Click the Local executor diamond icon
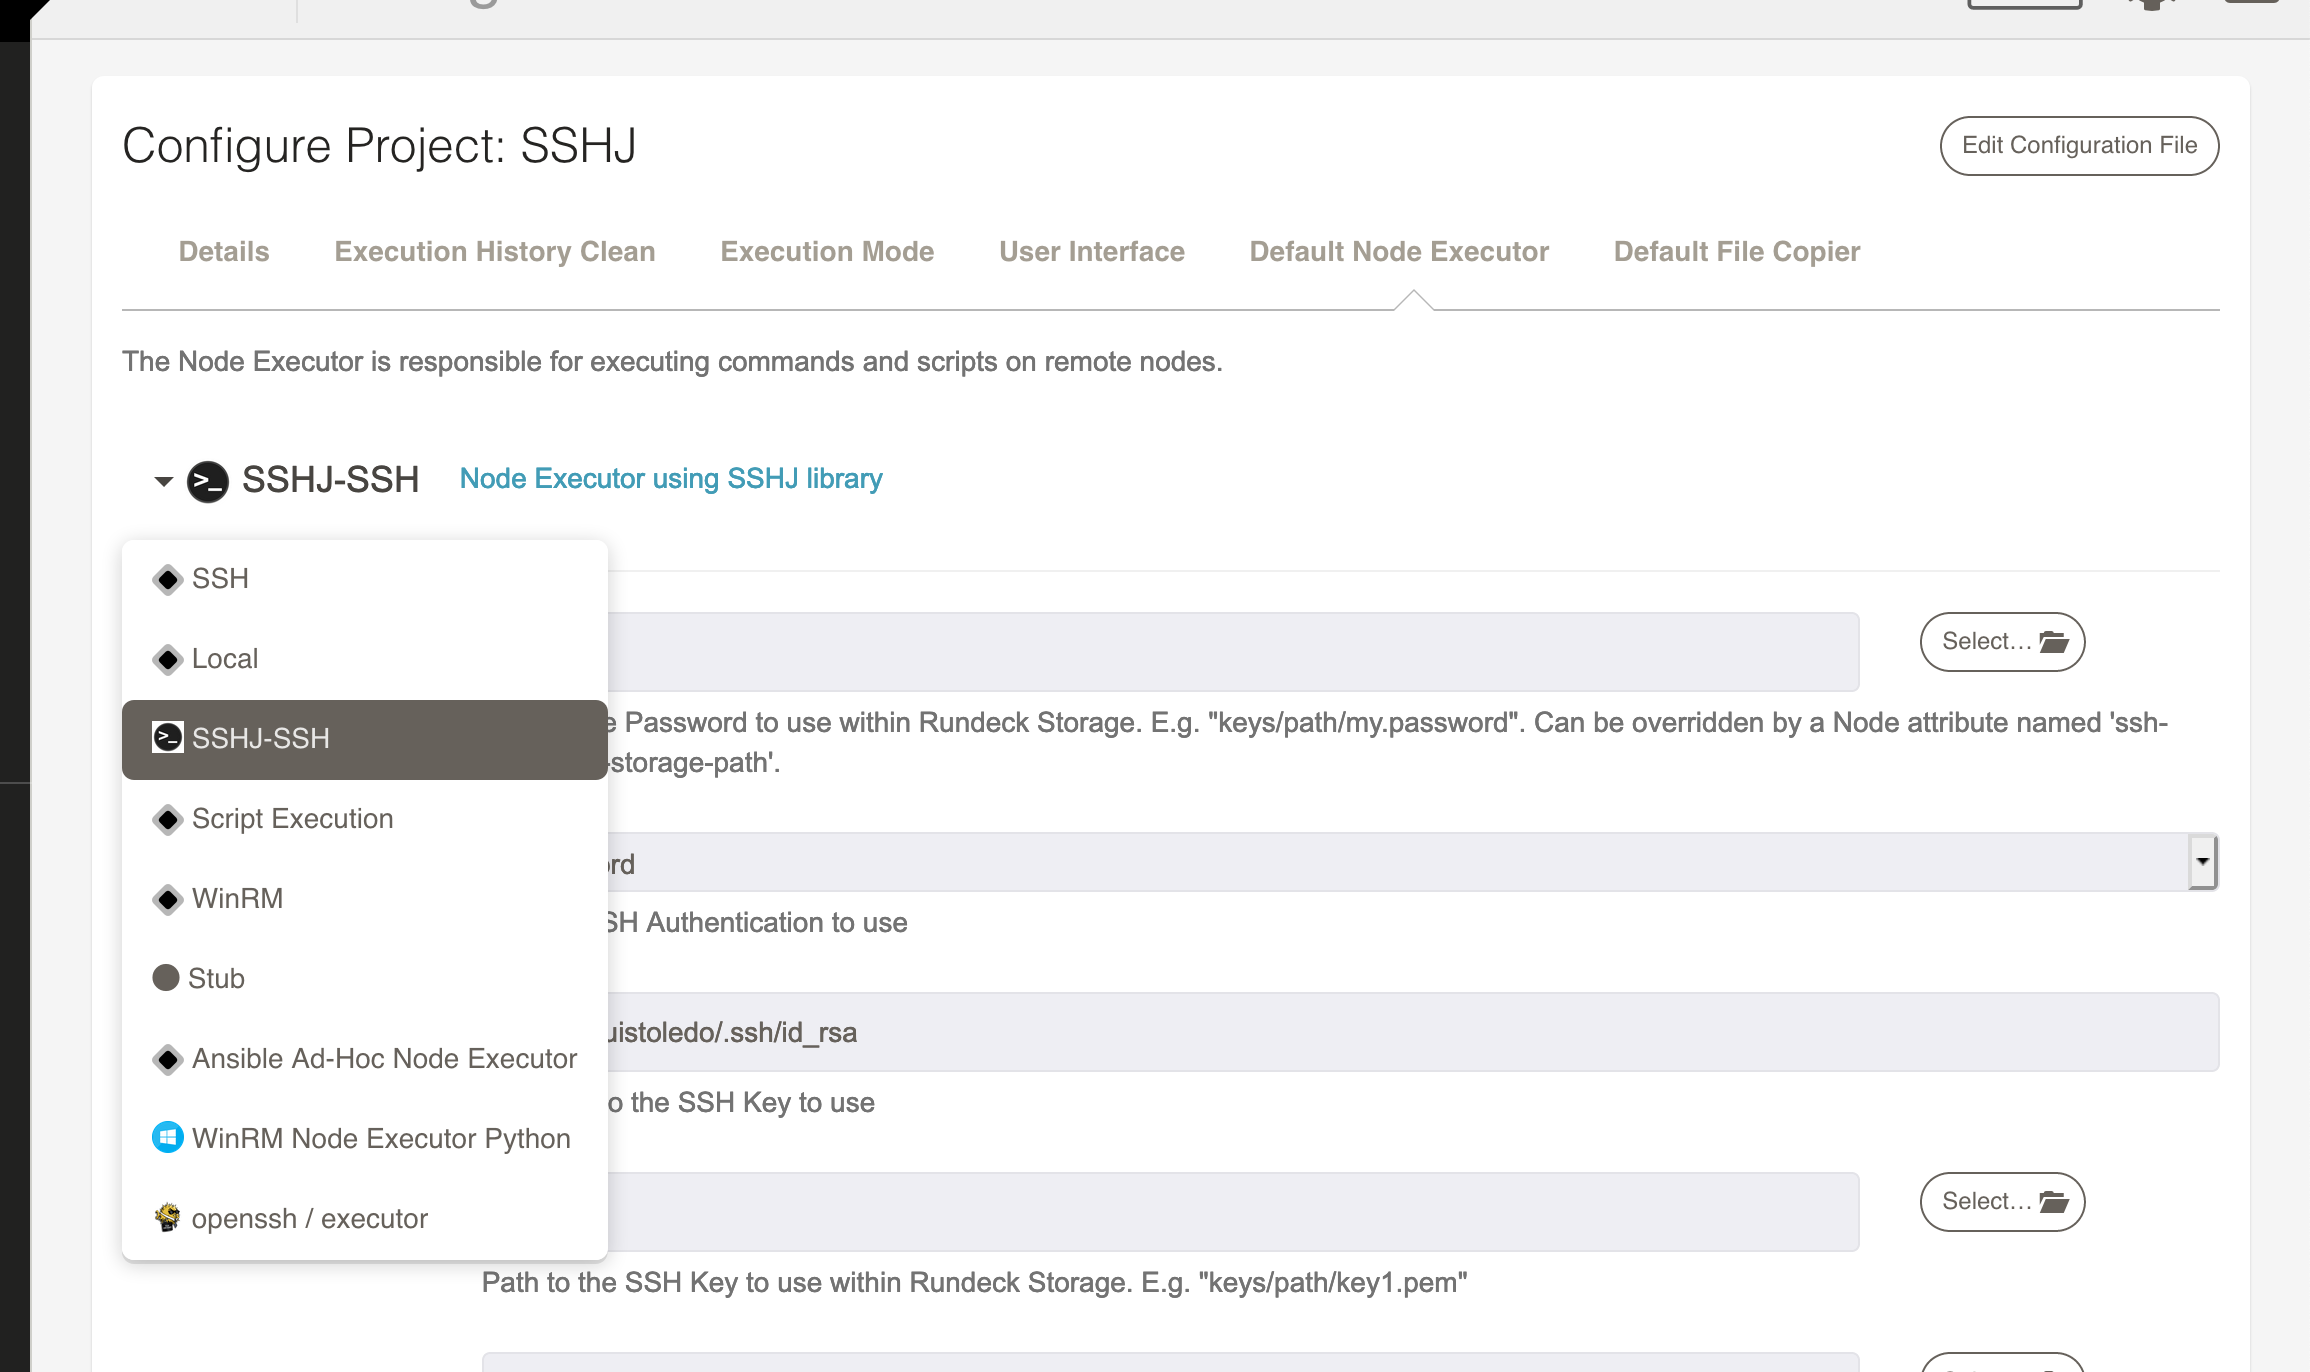The width and height of the screenshot is (2310, 1372). click(x=167, y=659)
